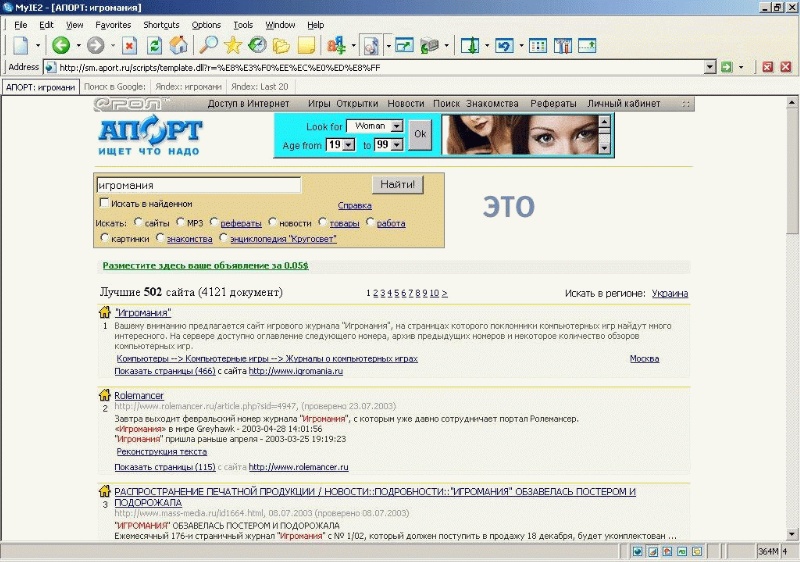
Task: Select the "рефераты" radio button
Action: click(214, 222)
